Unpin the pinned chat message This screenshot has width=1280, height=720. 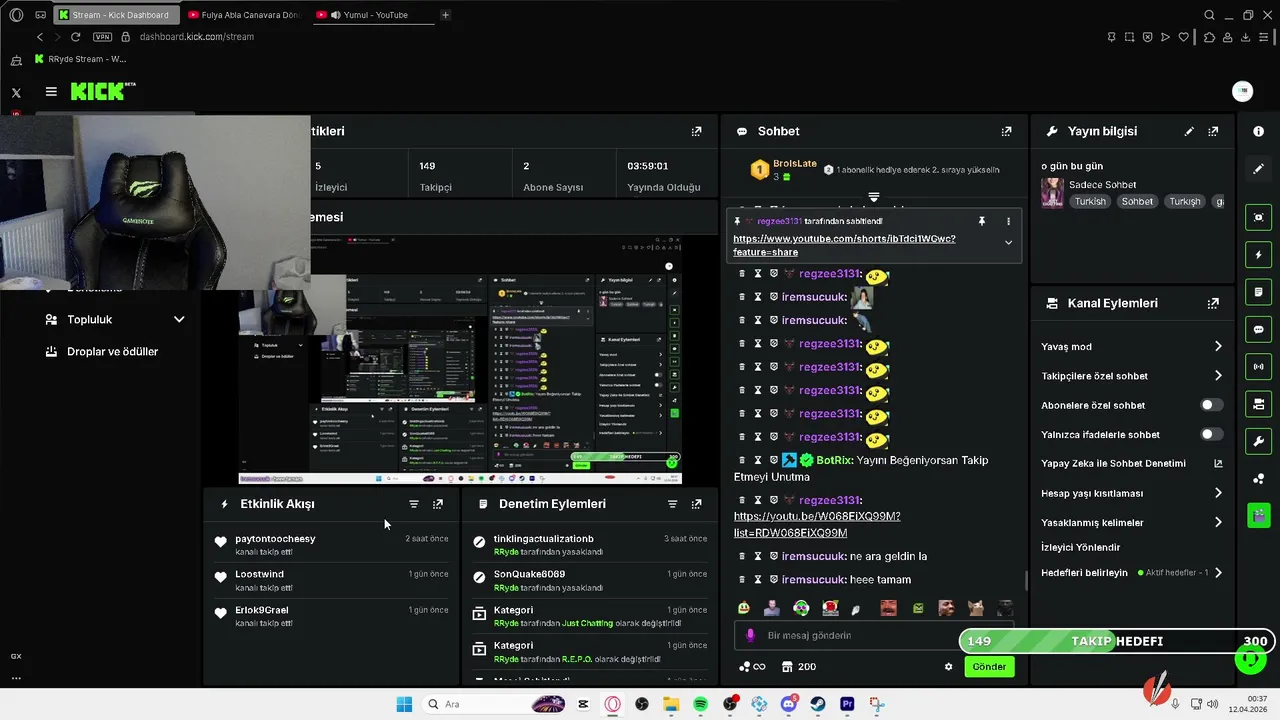(x=982, y=221)
